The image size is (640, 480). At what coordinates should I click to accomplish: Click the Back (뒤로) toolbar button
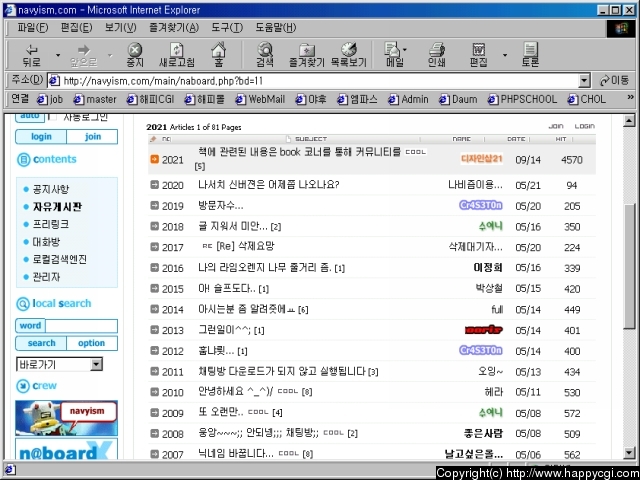[x=31, y=55]
